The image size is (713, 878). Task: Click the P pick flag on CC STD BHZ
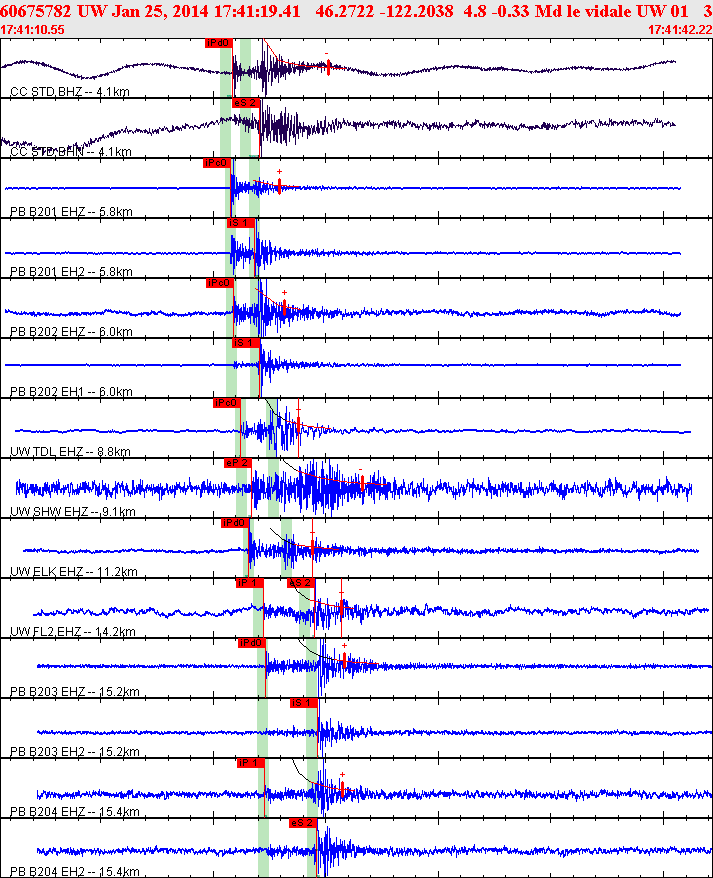coord(218,43)
